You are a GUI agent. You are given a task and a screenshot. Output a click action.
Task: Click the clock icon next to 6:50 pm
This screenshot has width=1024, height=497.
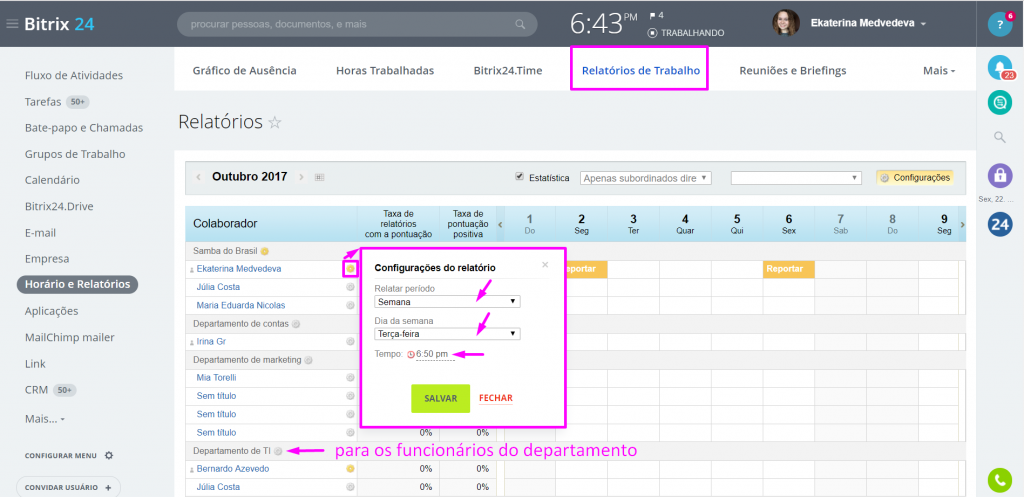[x=411, y=355]
